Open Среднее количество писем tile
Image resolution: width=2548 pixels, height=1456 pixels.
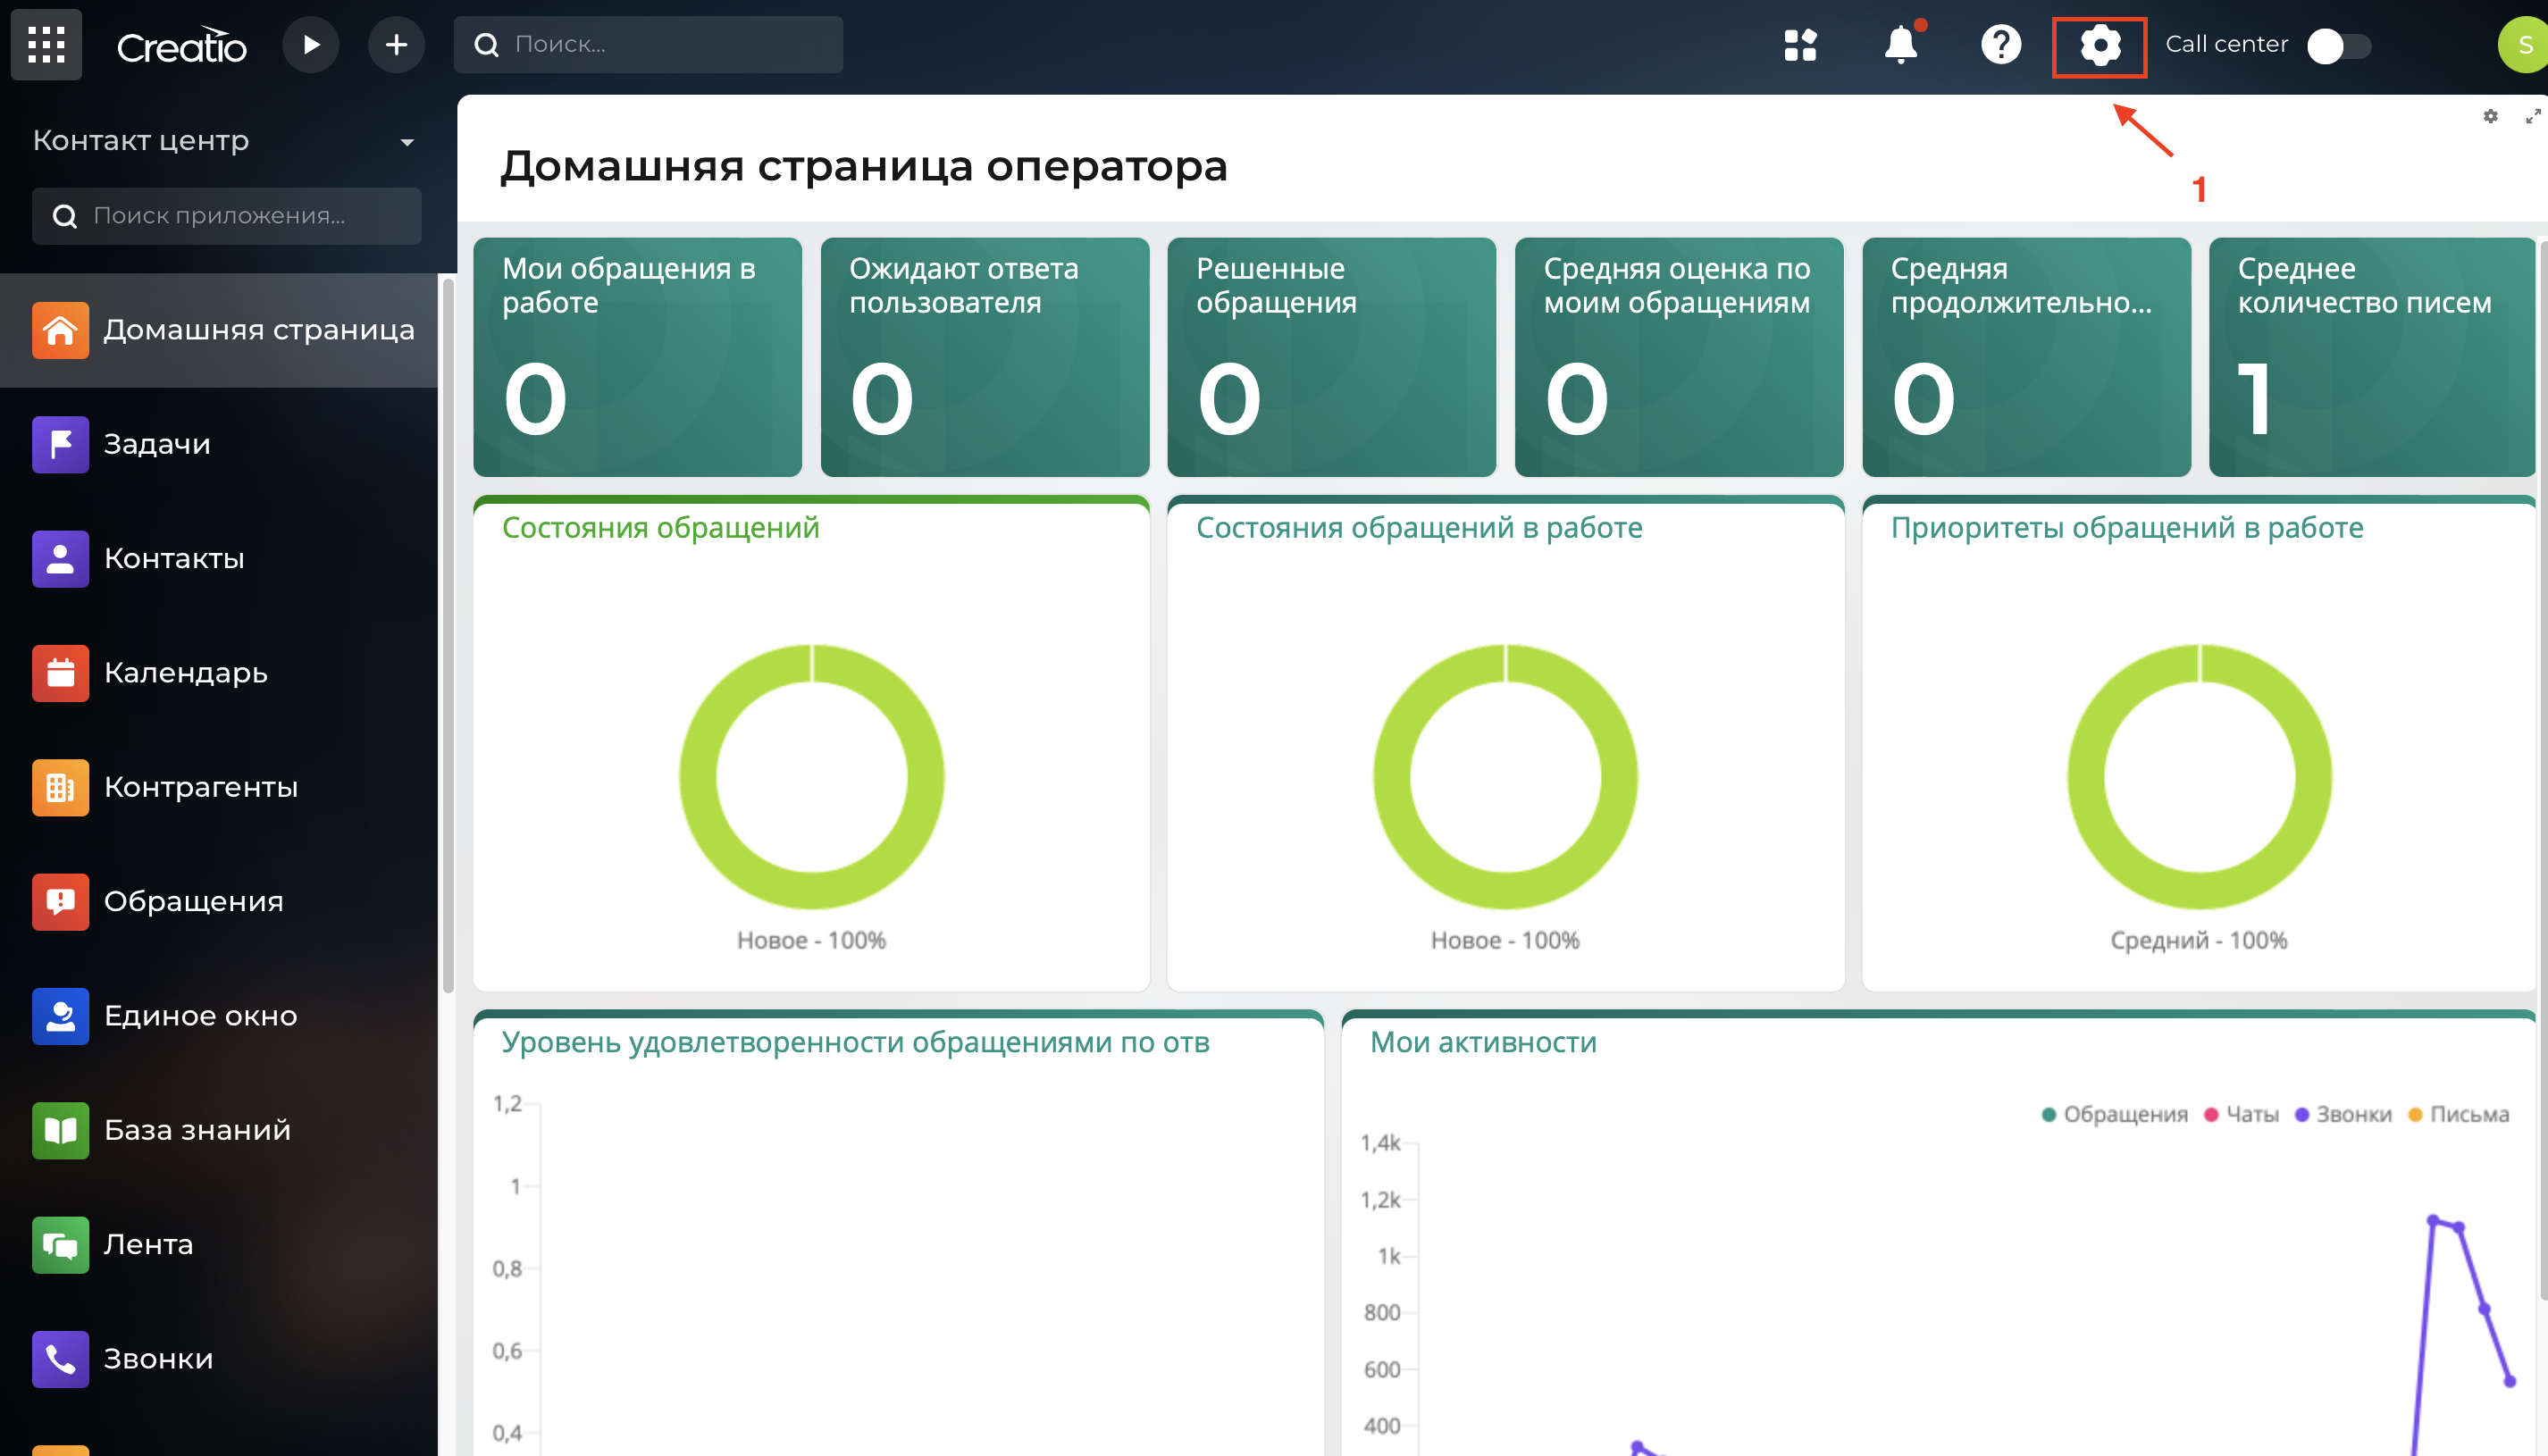click(2373, 357)
